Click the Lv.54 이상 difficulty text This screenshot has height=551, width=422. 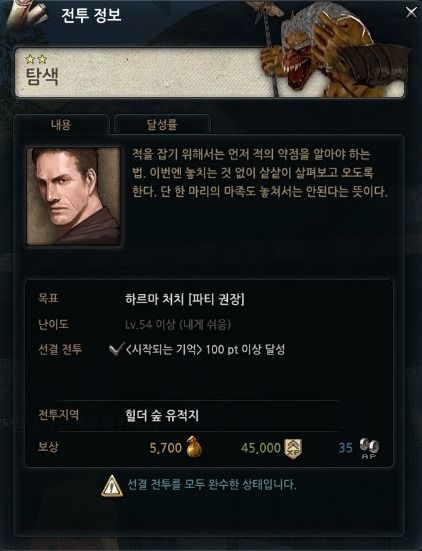[x=178, y=324]
